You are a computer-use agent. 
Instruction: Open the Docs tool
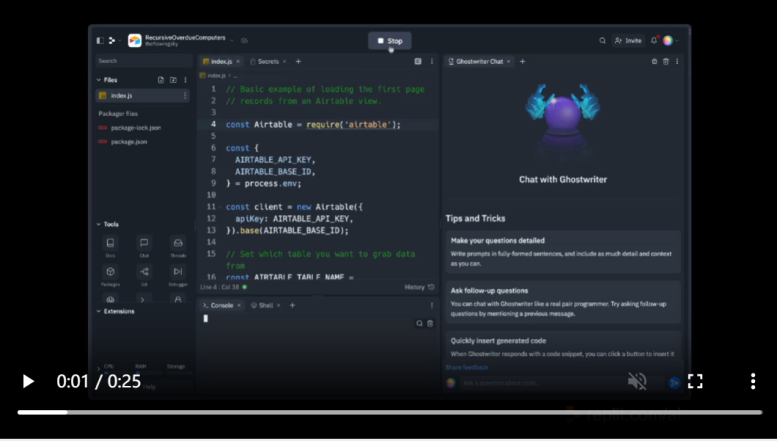pos(111,246)
